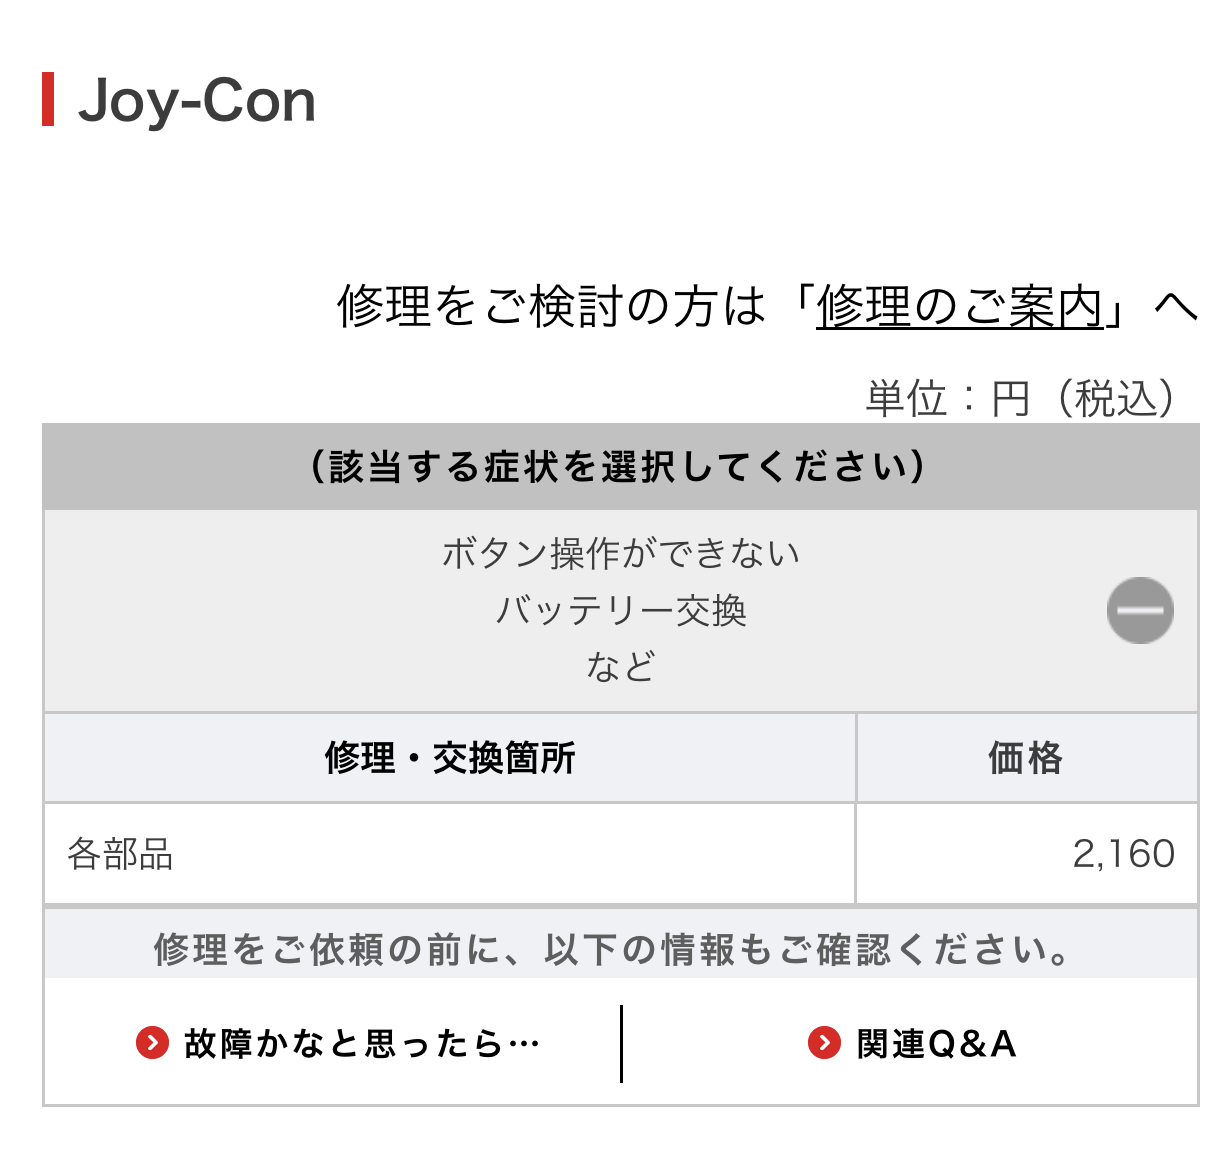Select the 各部品 table cell
The image size is (1229, 1176).
[x=449, y=854]
